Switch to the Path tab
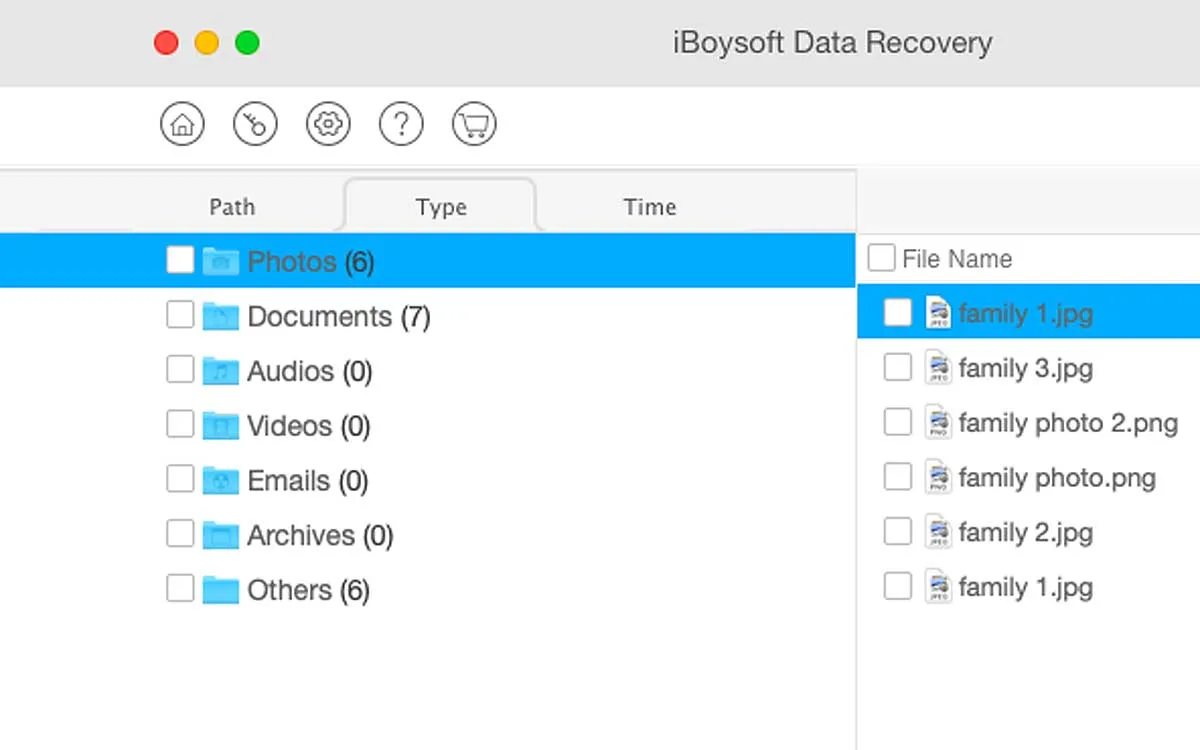 point(232,207)
